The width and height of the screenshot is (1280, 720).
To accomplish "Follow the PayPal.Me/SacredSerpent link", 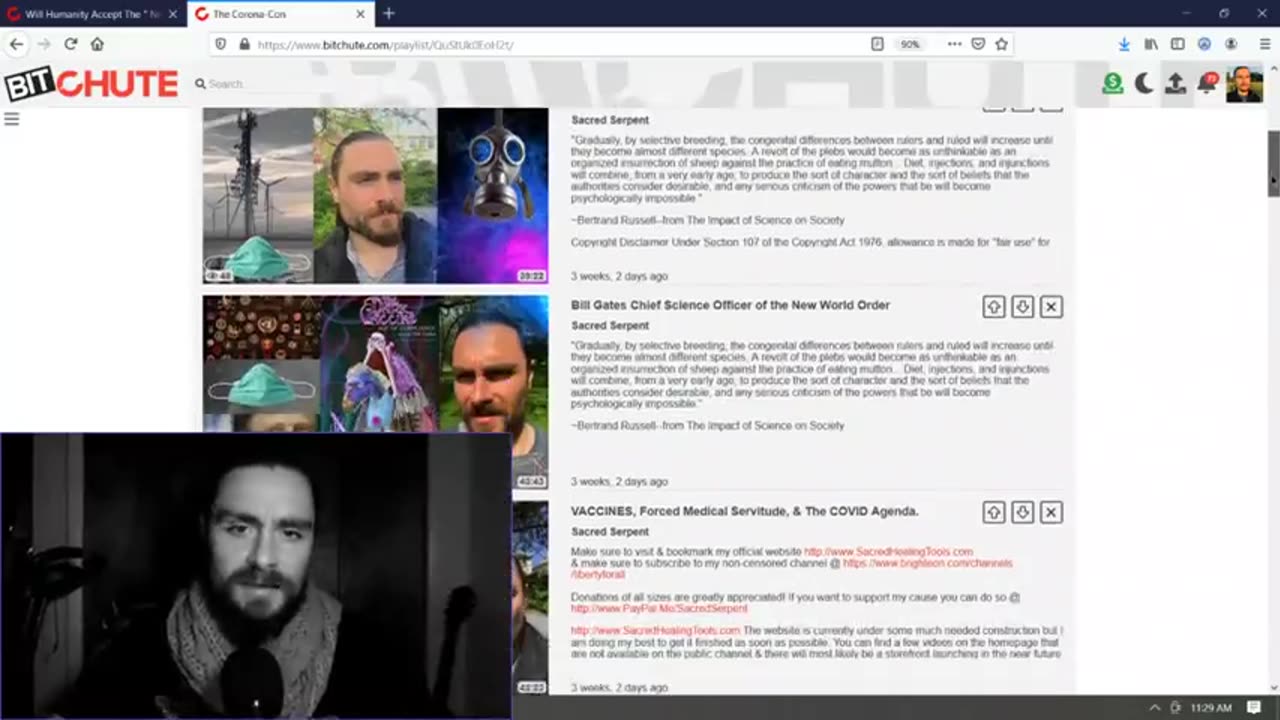I will coord(659,609).
